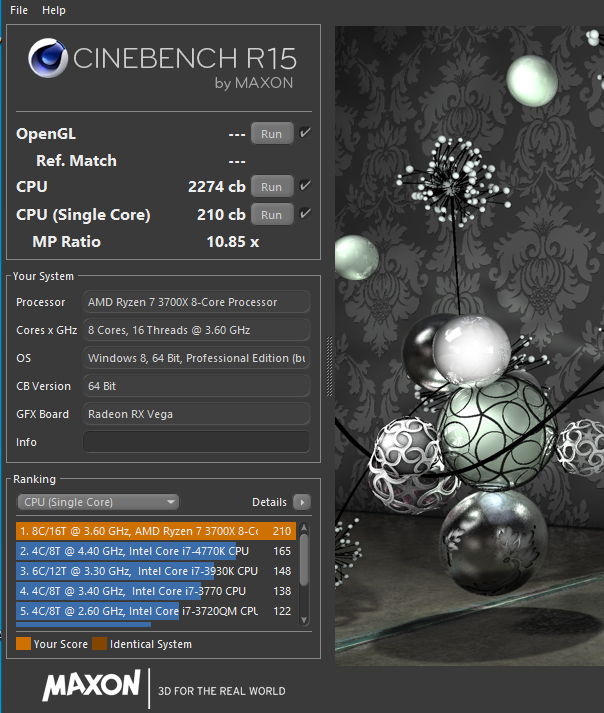Viewport: 604px width, 713px height.
Task: Run the OpenGL benchmark
Action: click(x=272, y=134)
